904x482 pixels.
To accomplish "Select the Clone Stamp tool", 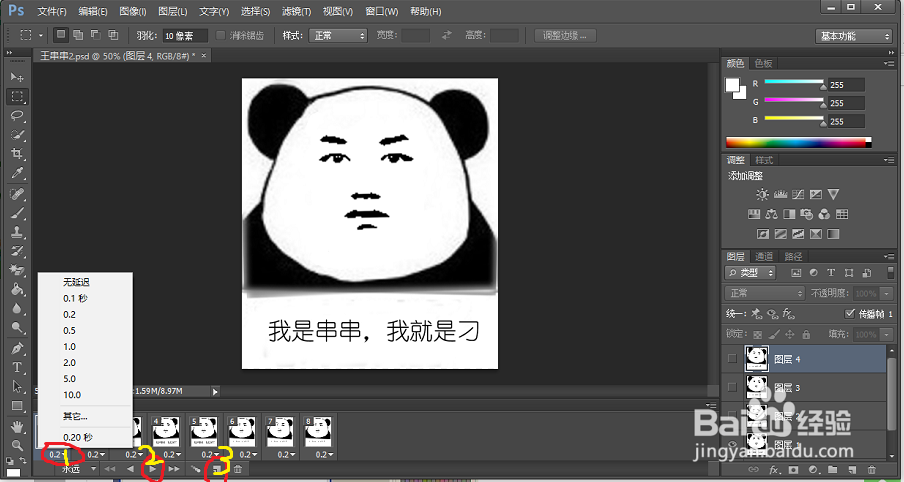I will coord(17,232).
